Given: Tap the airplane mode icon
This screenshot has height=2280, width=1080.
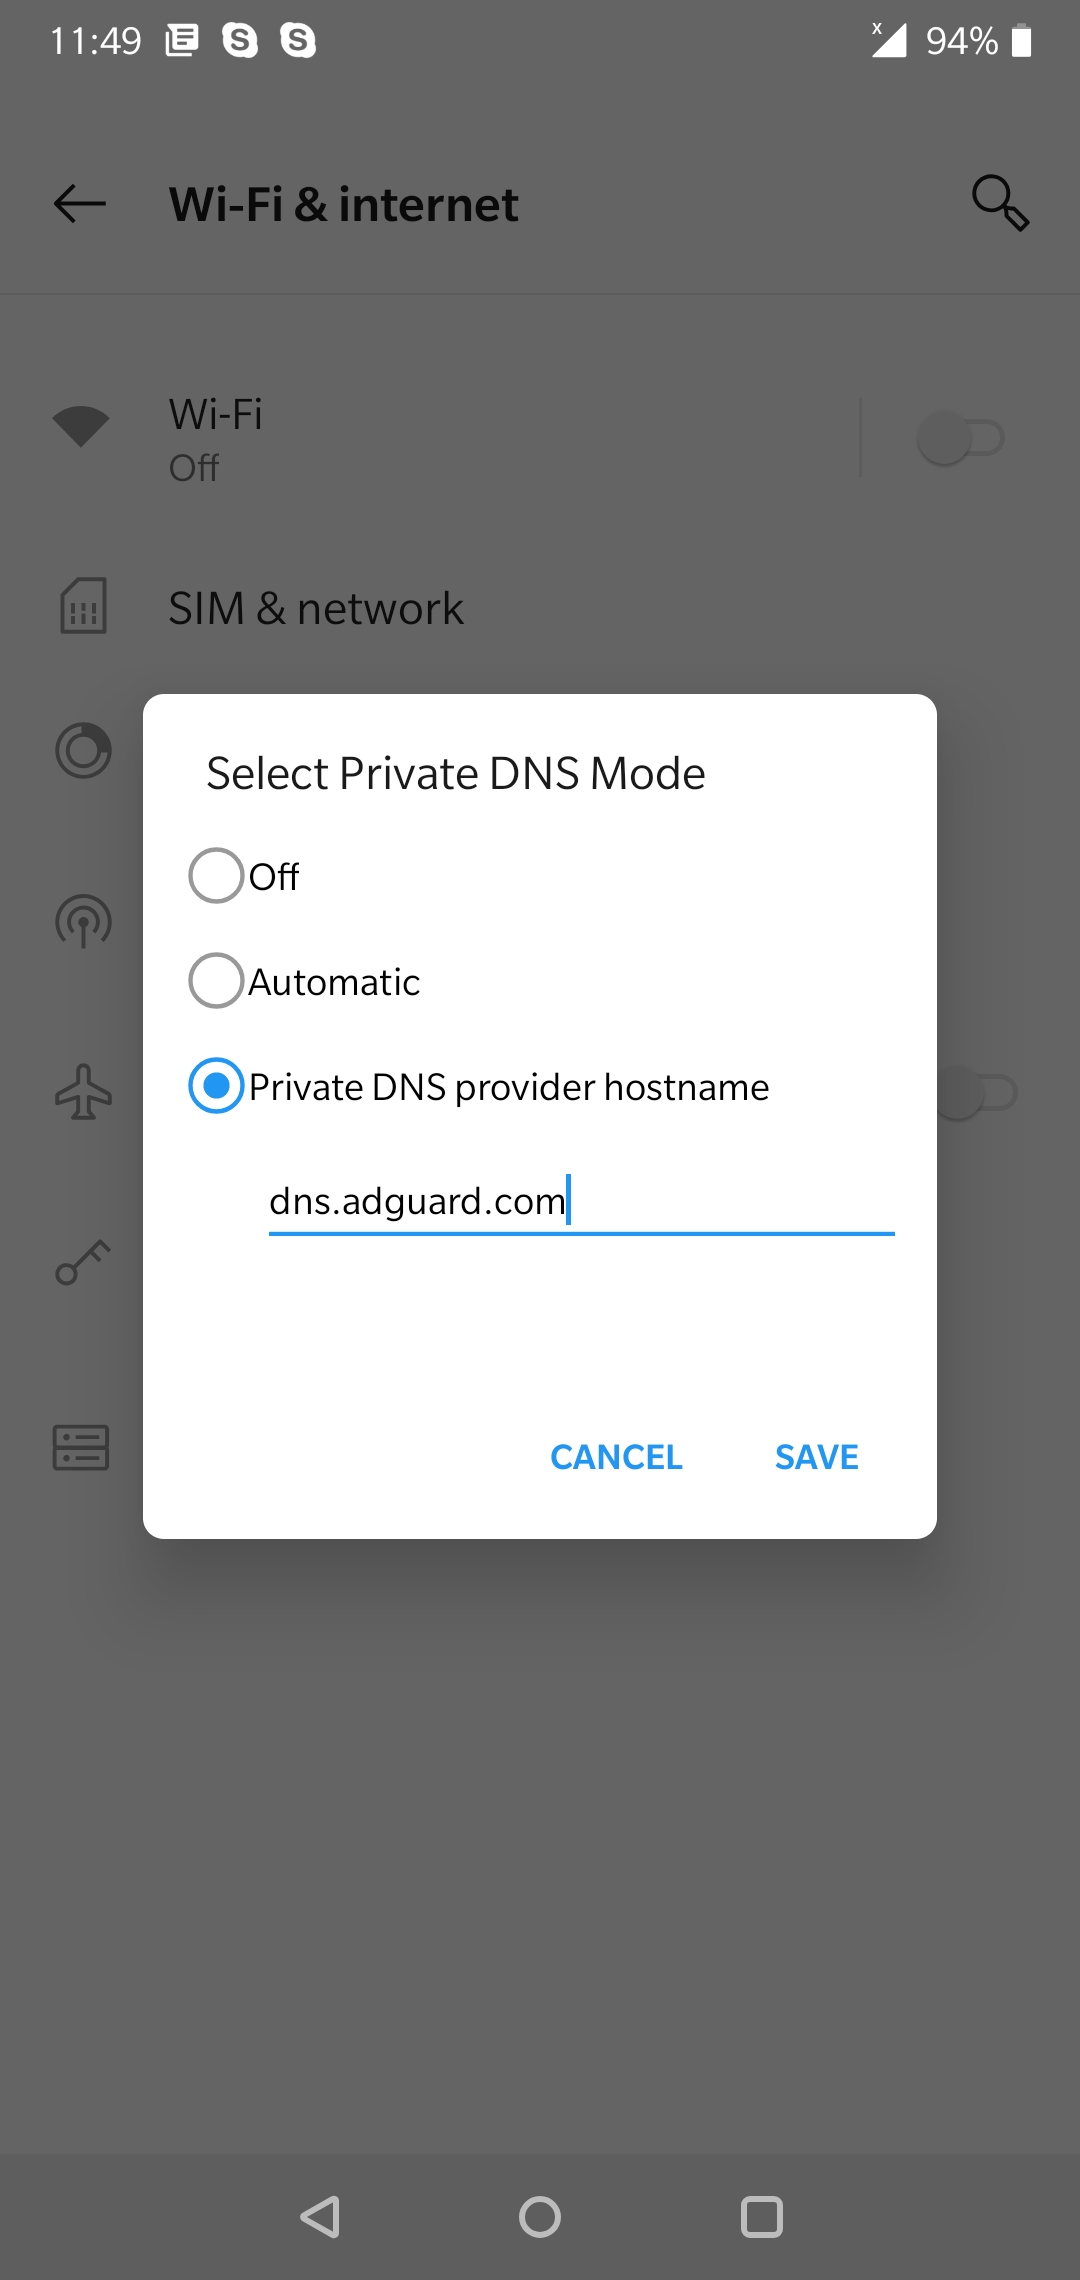Looking at the screenshot, I should 83,1092.
